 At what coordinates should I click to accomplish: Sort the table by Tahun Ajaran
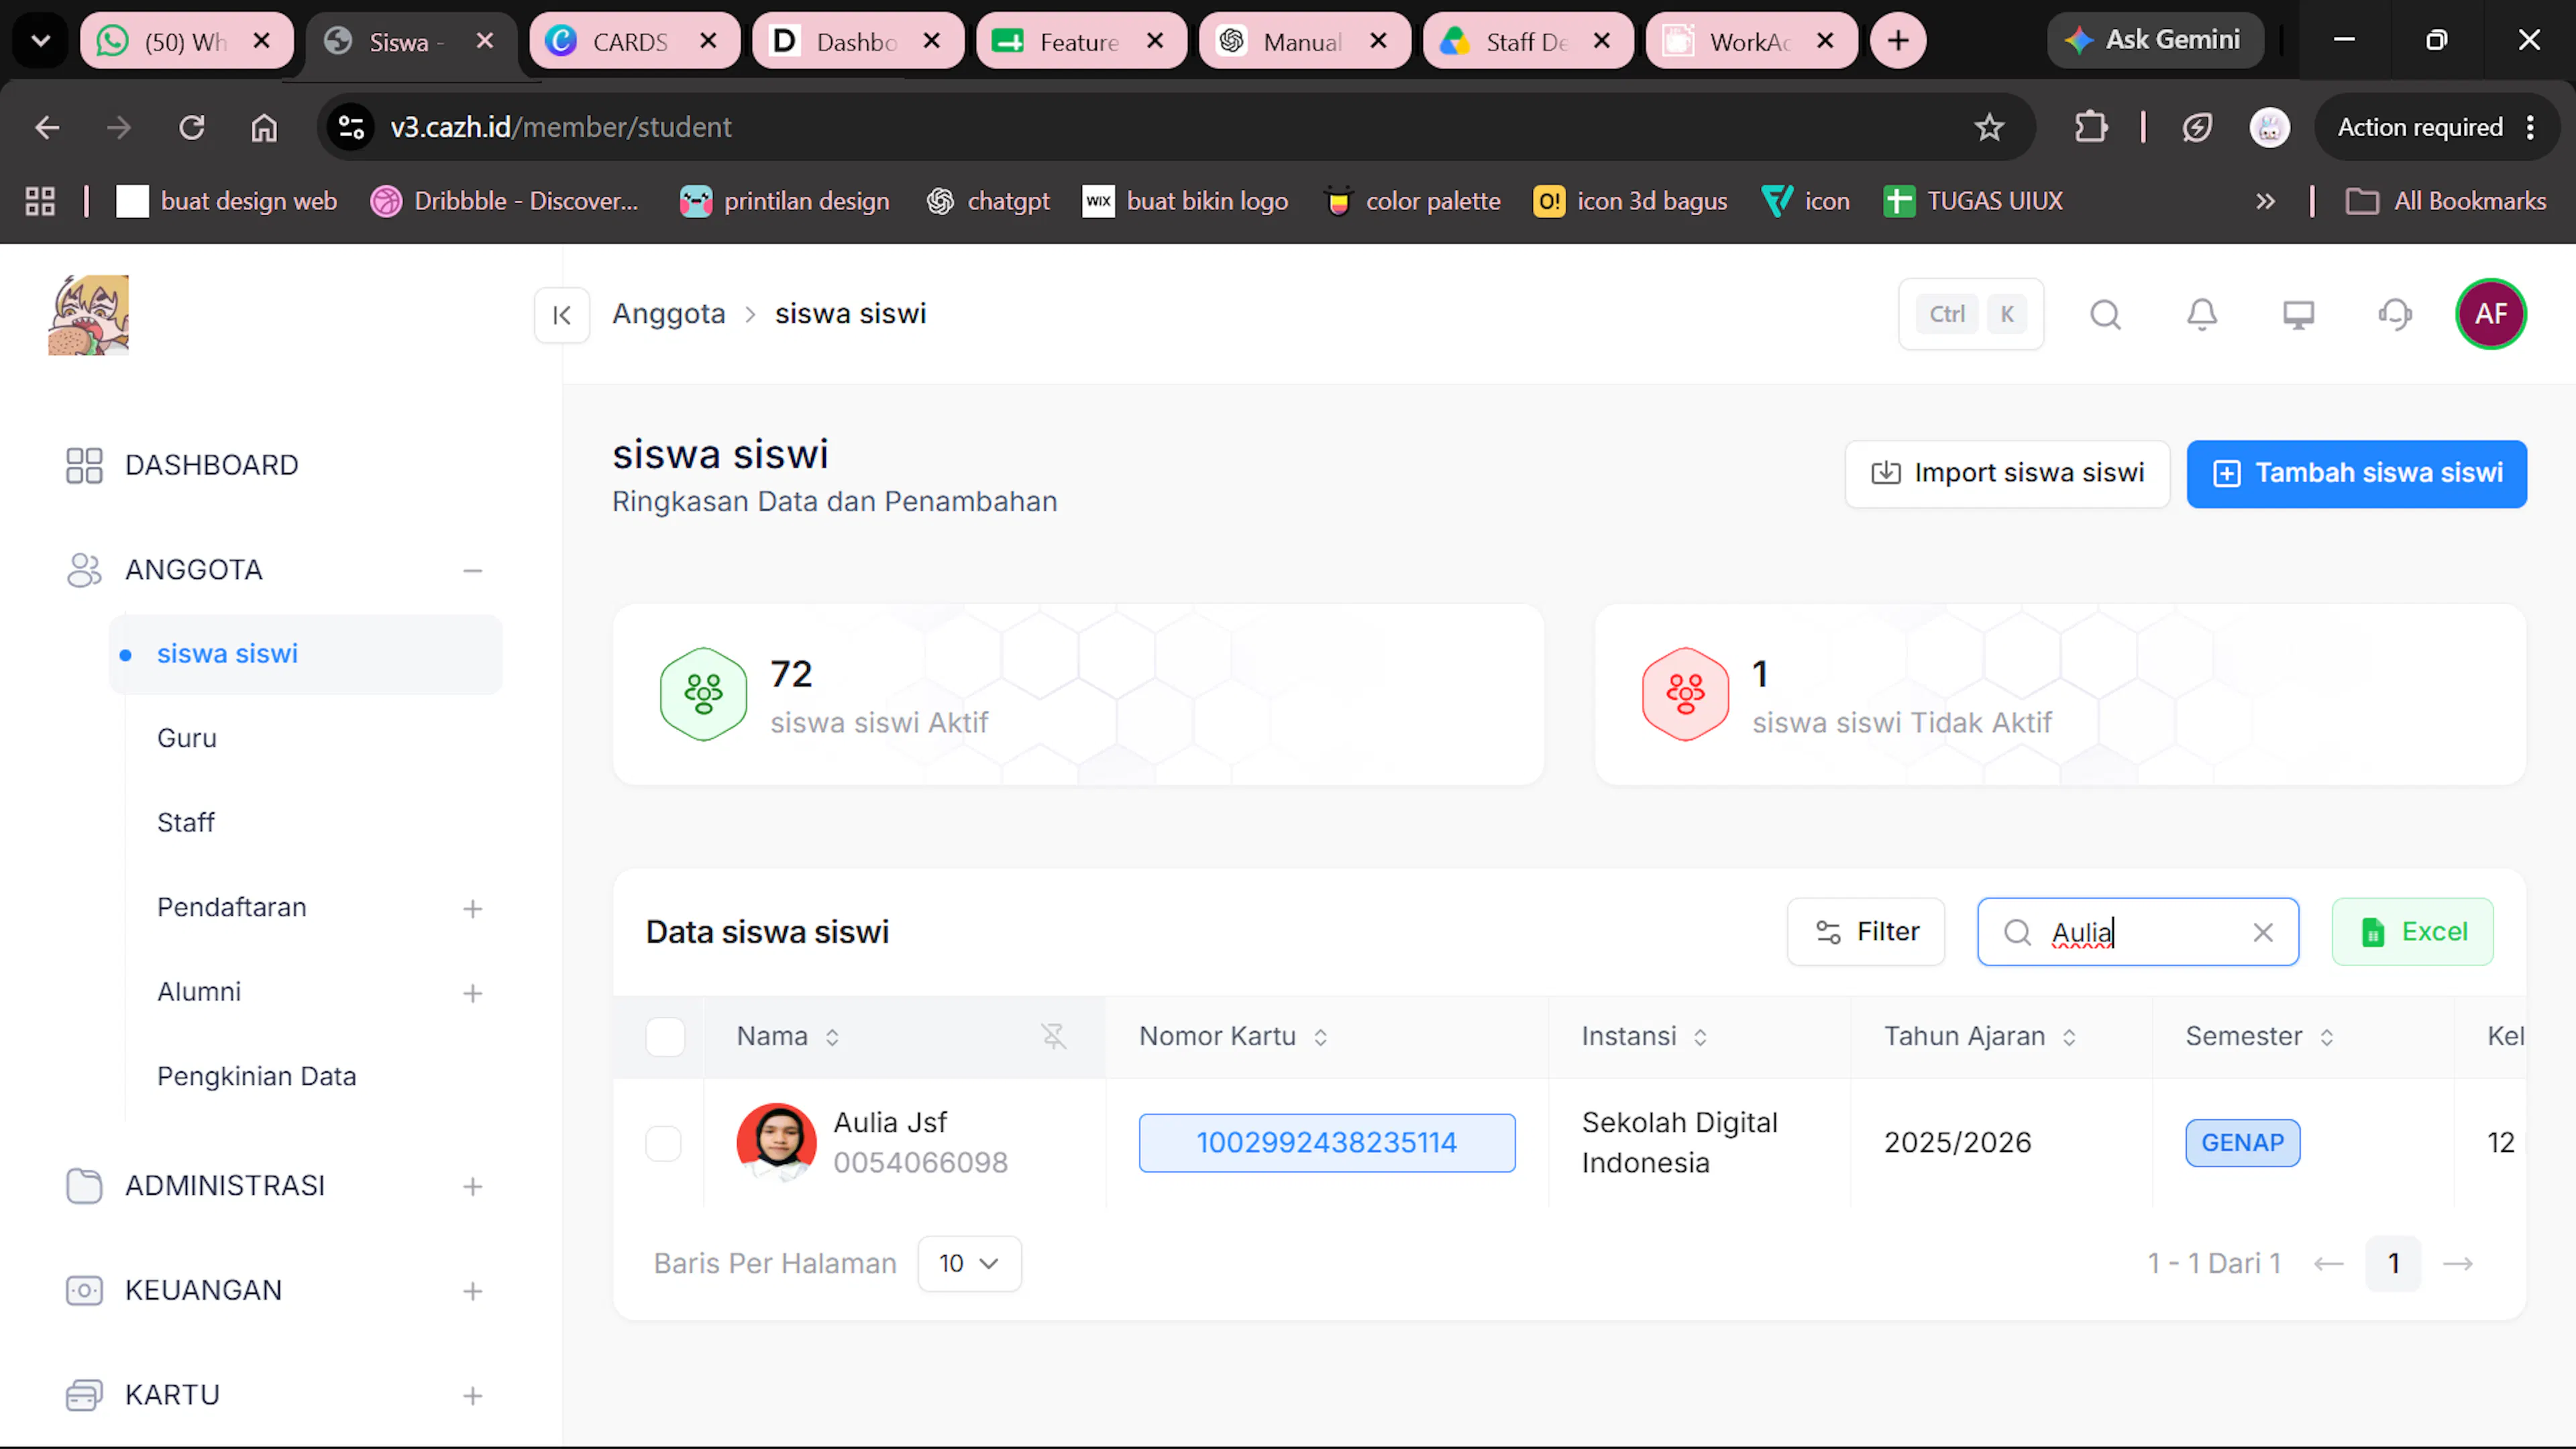click(2069, 1037)
